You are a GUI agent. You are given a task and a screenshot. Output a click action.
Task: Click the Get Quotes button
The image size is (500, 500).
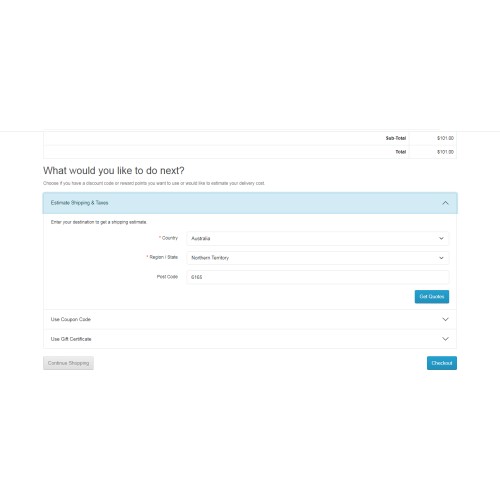(432, 297)
